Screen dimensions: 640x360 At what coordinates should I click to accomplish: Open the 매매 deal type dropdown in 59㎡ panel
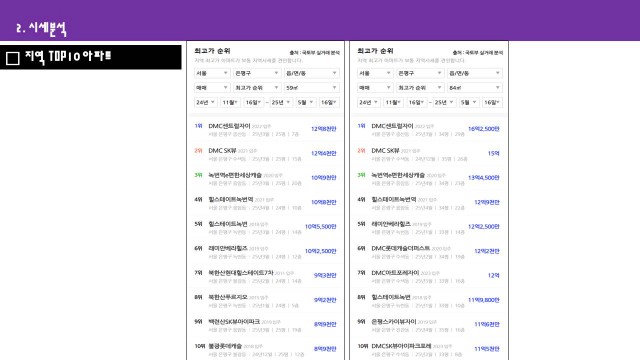point(211,88)
